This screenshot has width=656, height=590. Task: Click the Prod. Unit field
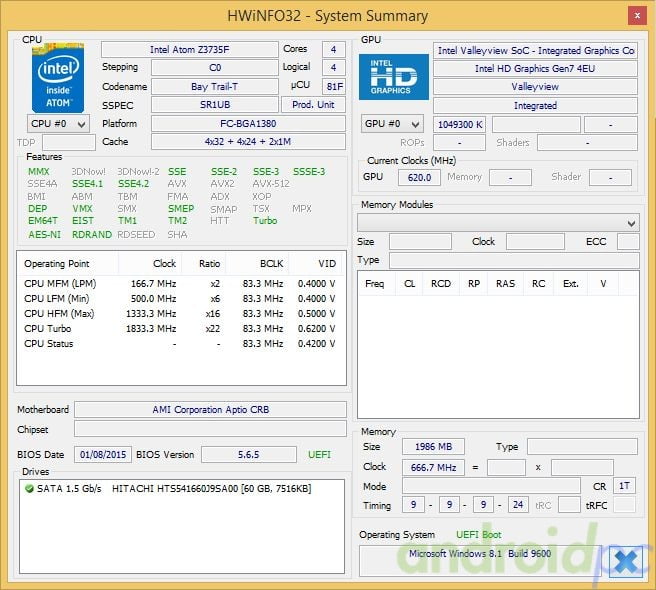coord(313,105)
